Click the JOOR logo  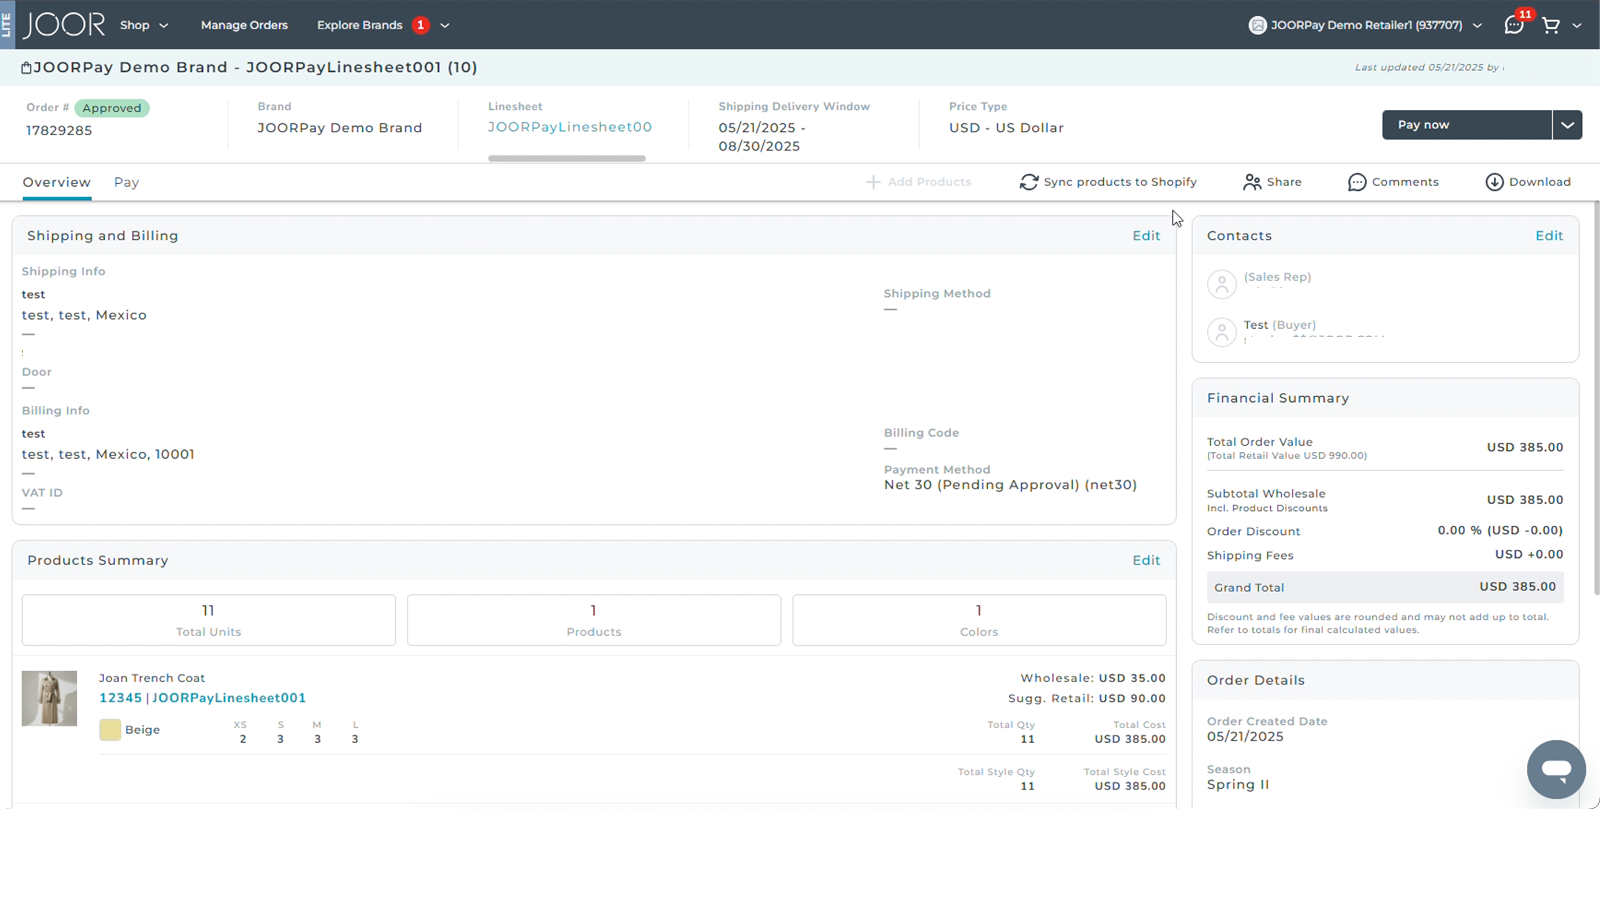[x=64, y=25]
